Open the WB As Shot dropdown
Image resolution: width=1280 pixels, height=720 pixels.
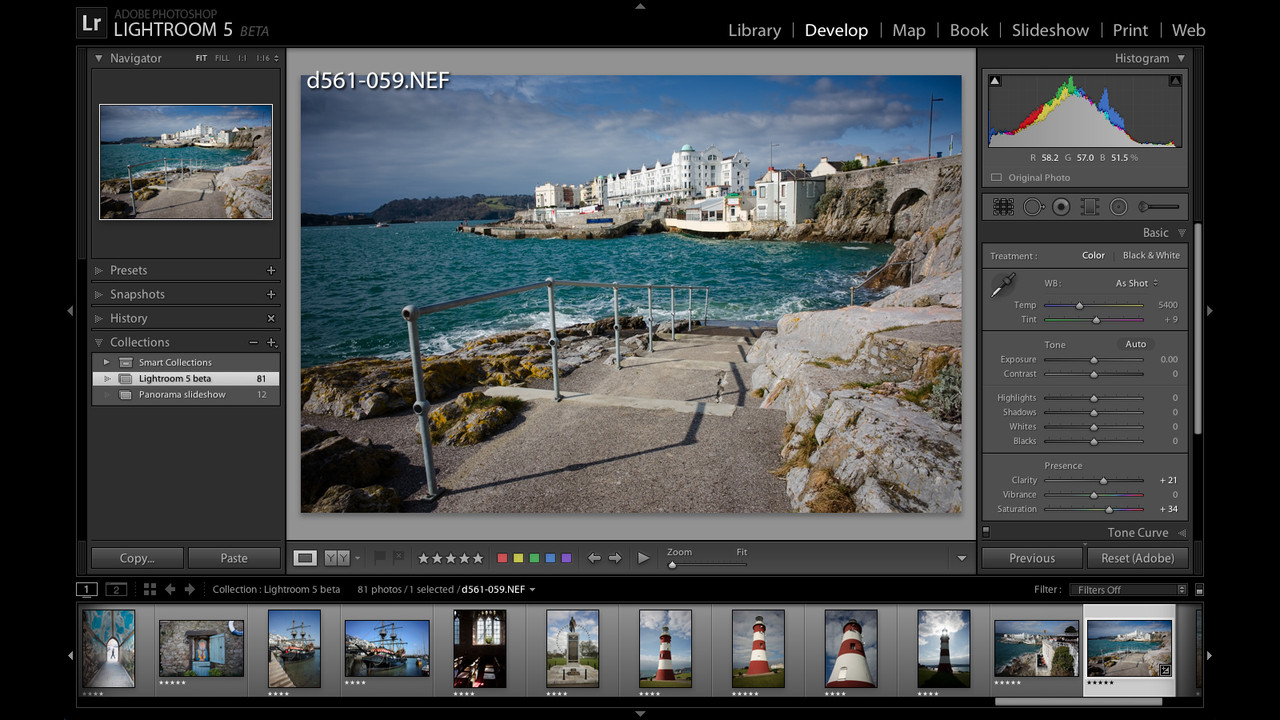(x=1136, y=283)
